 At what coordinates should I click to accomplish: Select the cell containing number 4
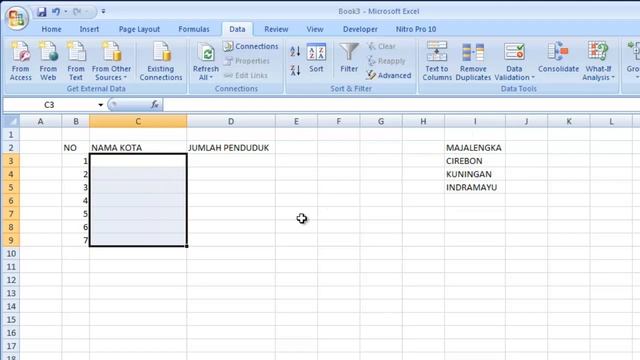tap(76, 200)
